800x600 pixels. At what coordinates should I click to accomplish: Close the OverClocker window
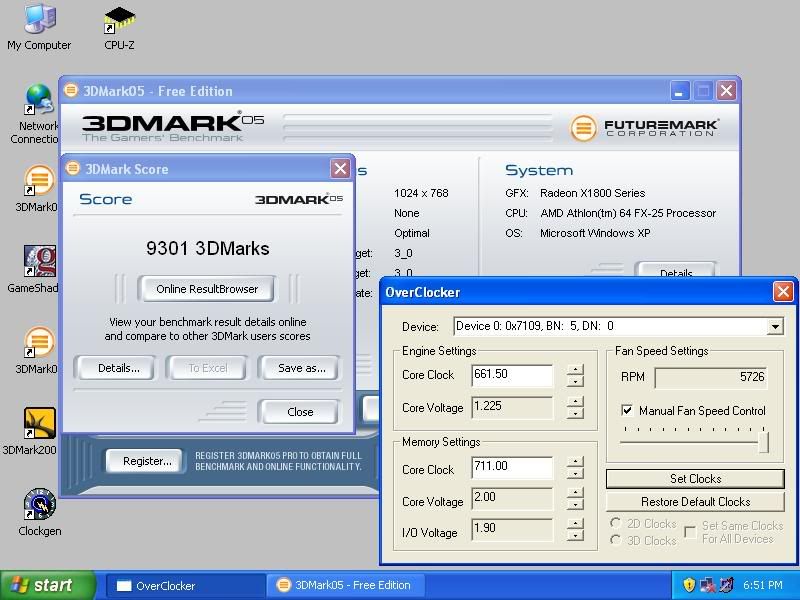click(782, 292)
